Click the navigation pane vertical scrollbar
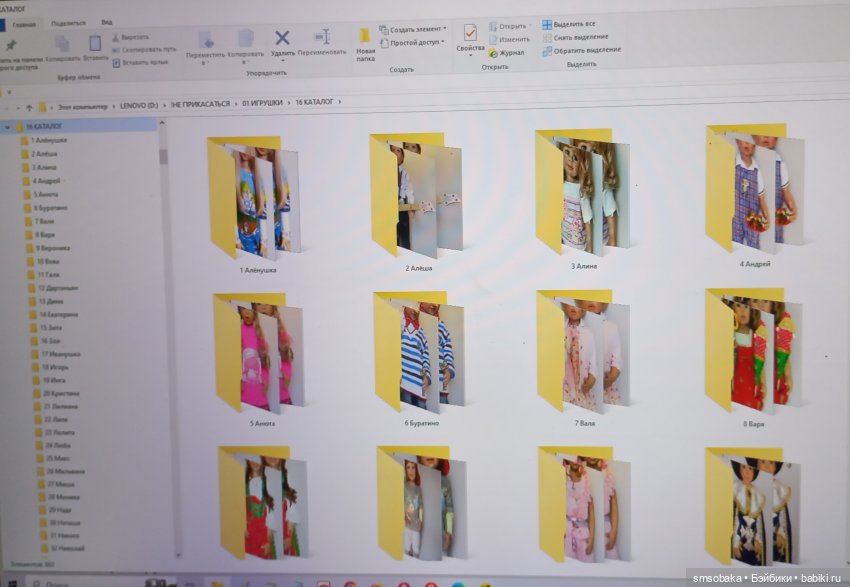Viewport: 850px width, 587px height. pos(164,300)
